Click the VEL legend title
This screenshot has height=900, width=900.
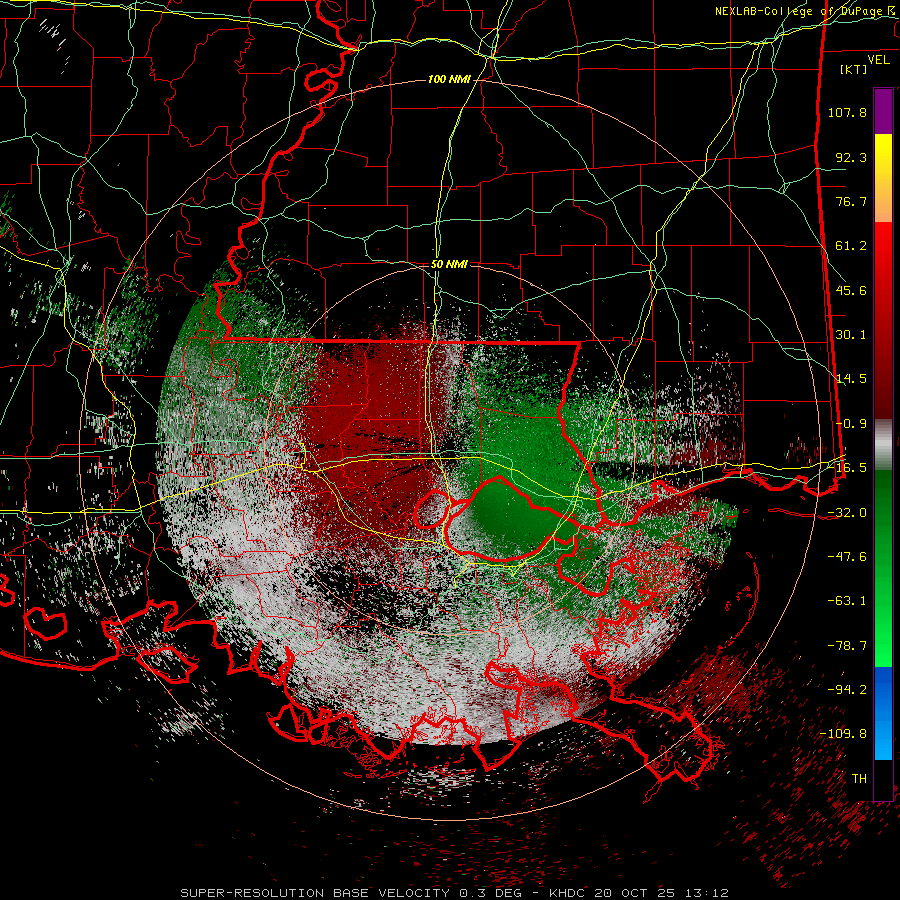coord(878,60)
